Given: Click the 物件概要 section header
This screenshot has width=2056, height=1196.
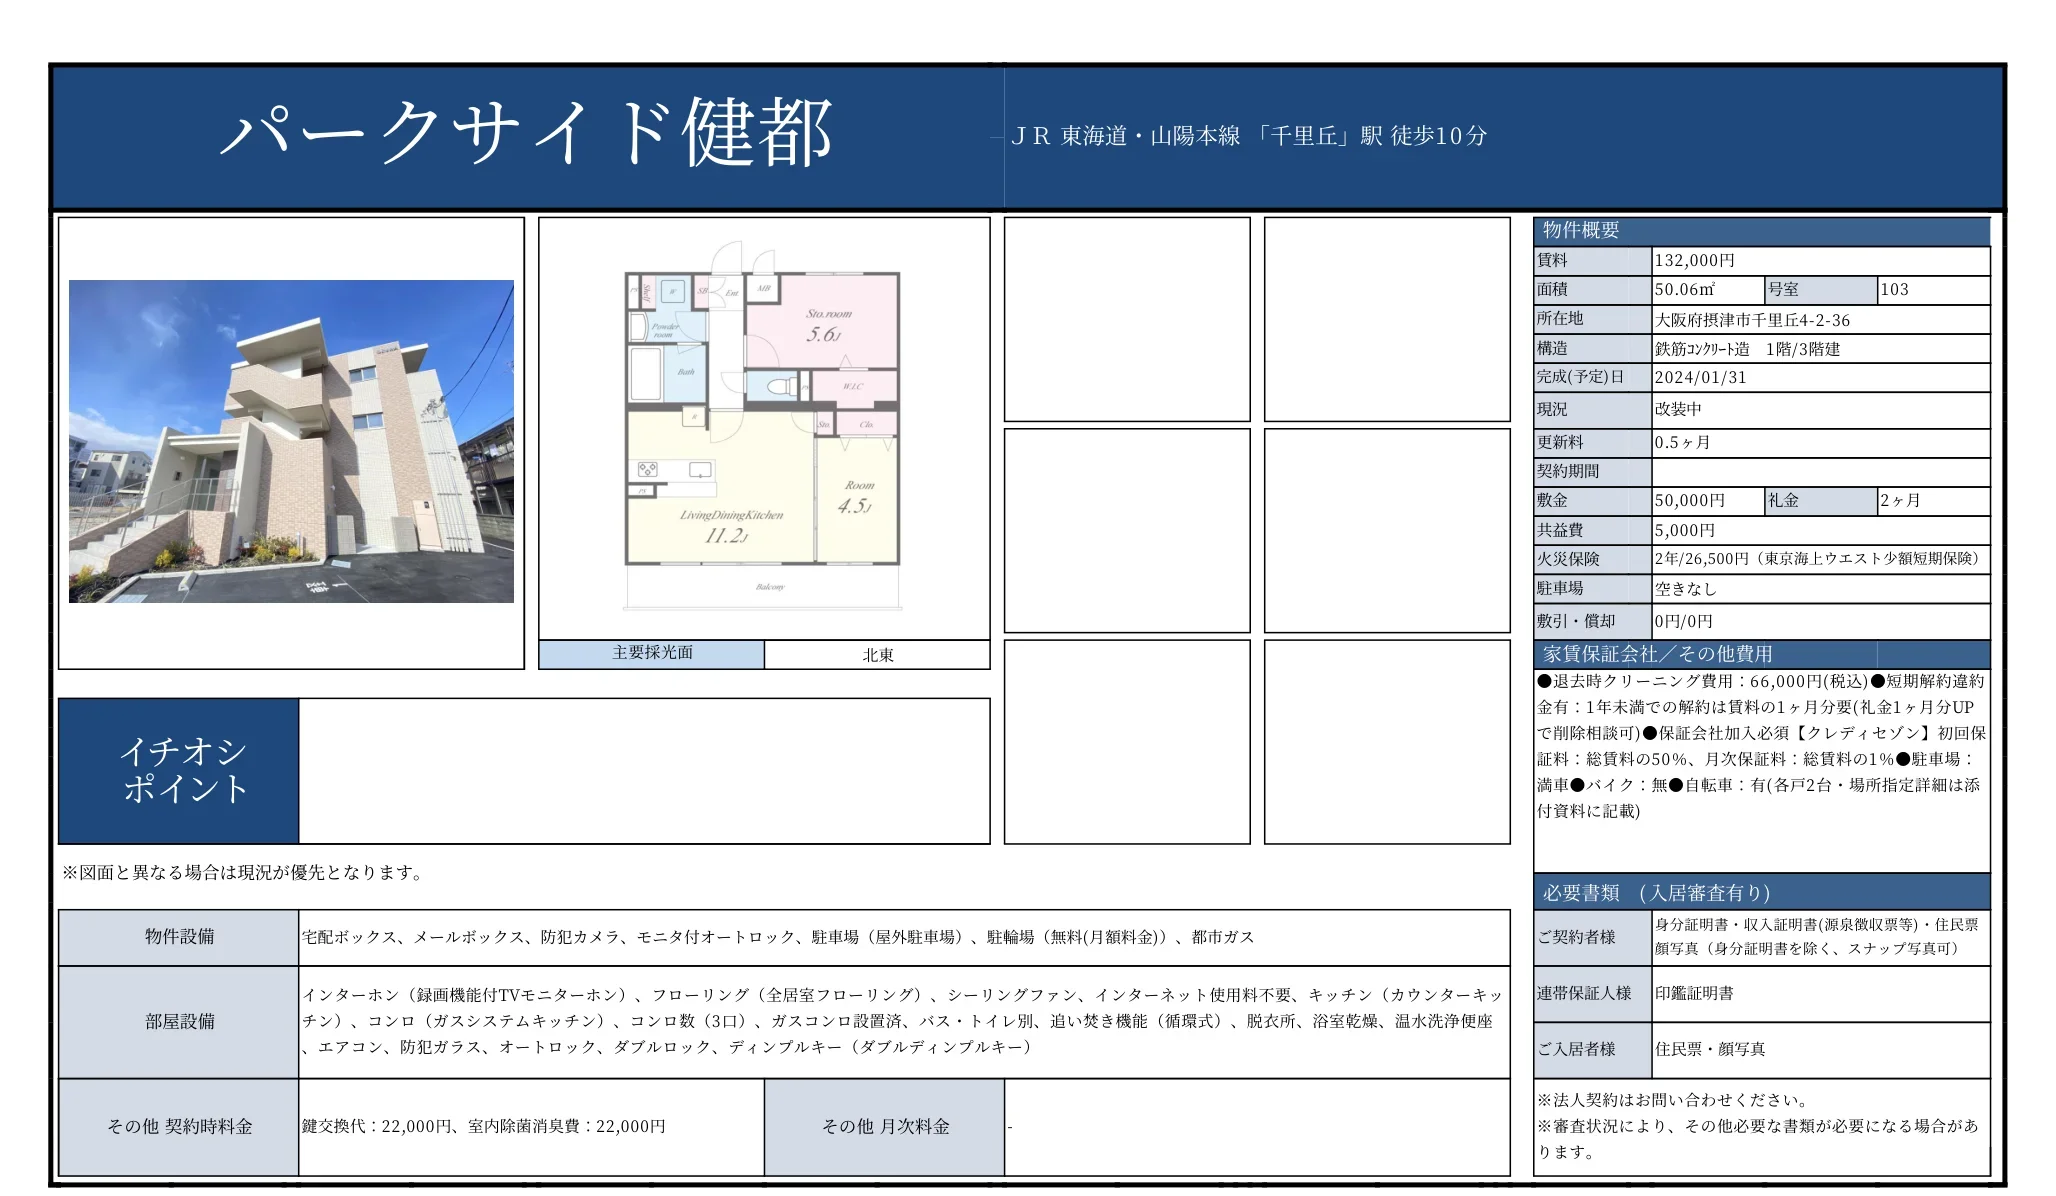Looking at the screenshot, I should (x=1590, y=230).
